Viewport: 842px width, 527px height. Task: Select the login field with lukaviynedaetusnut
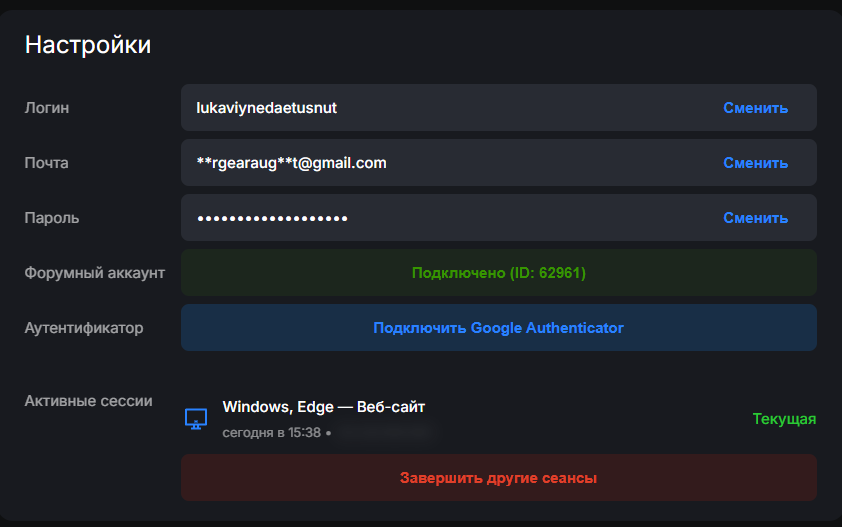coord(267,108)
